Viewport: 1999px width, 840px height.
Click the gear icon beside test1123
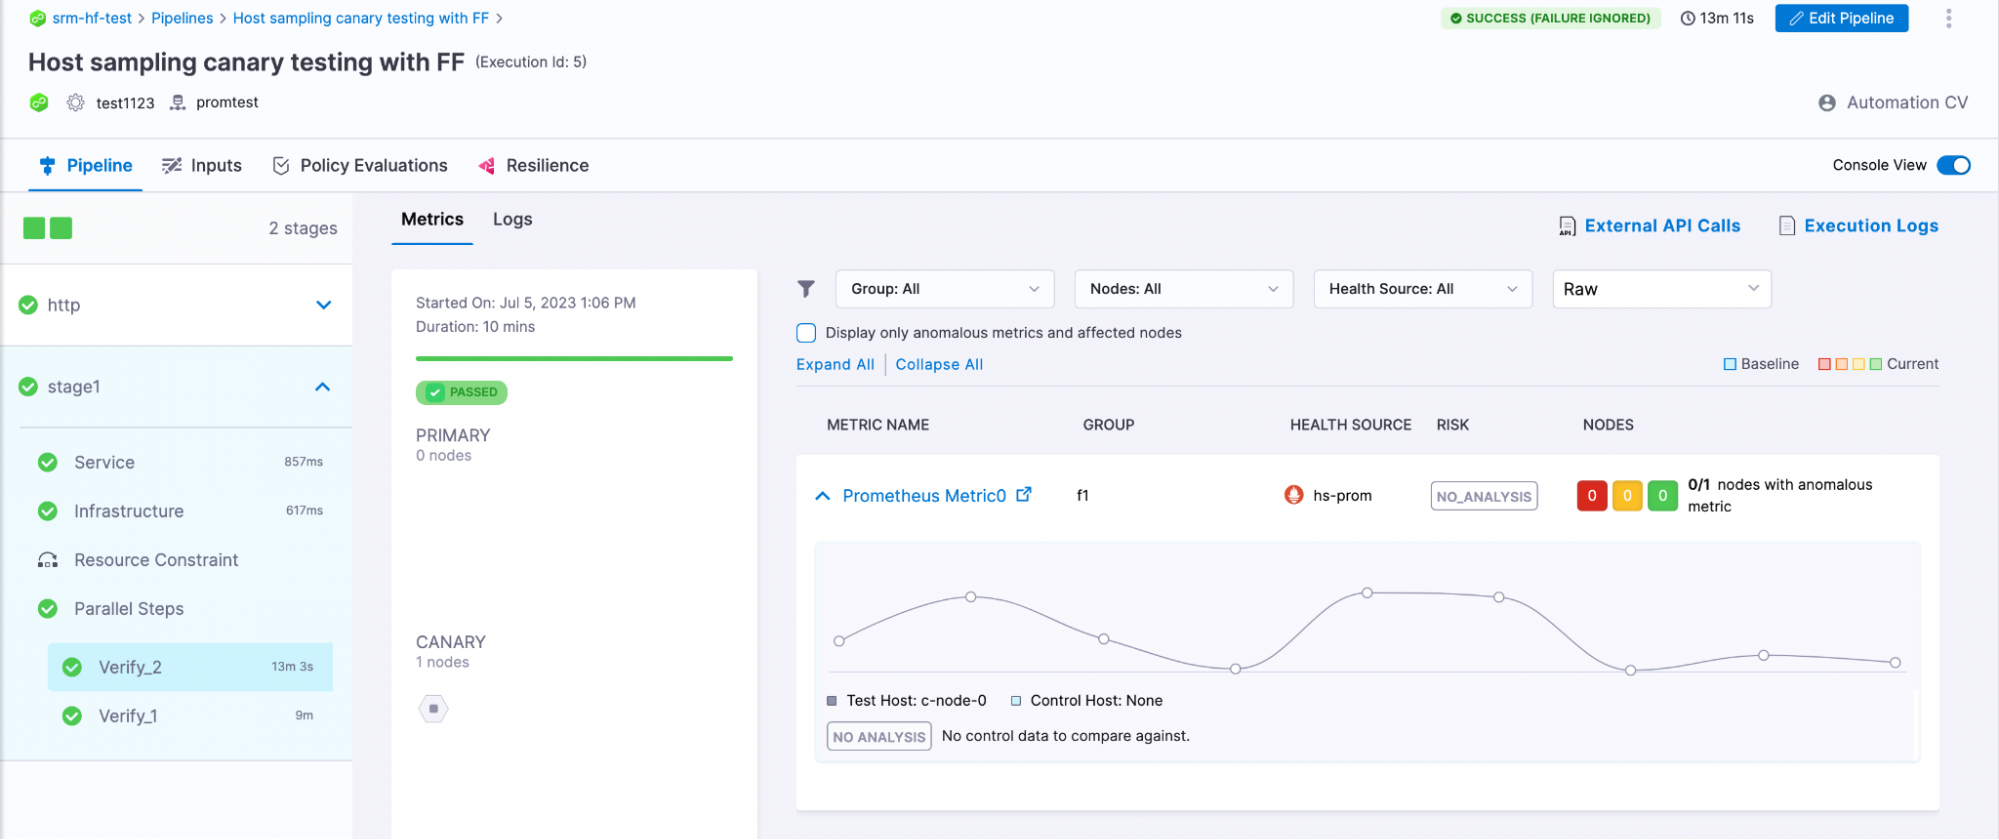click(x=75, y=103)
